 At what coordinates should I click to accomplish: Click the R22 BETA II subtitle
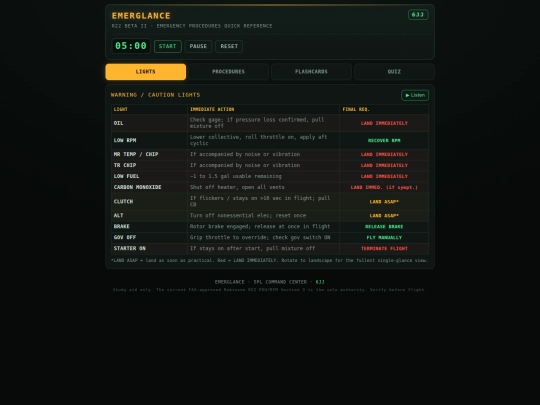point(192,26)
